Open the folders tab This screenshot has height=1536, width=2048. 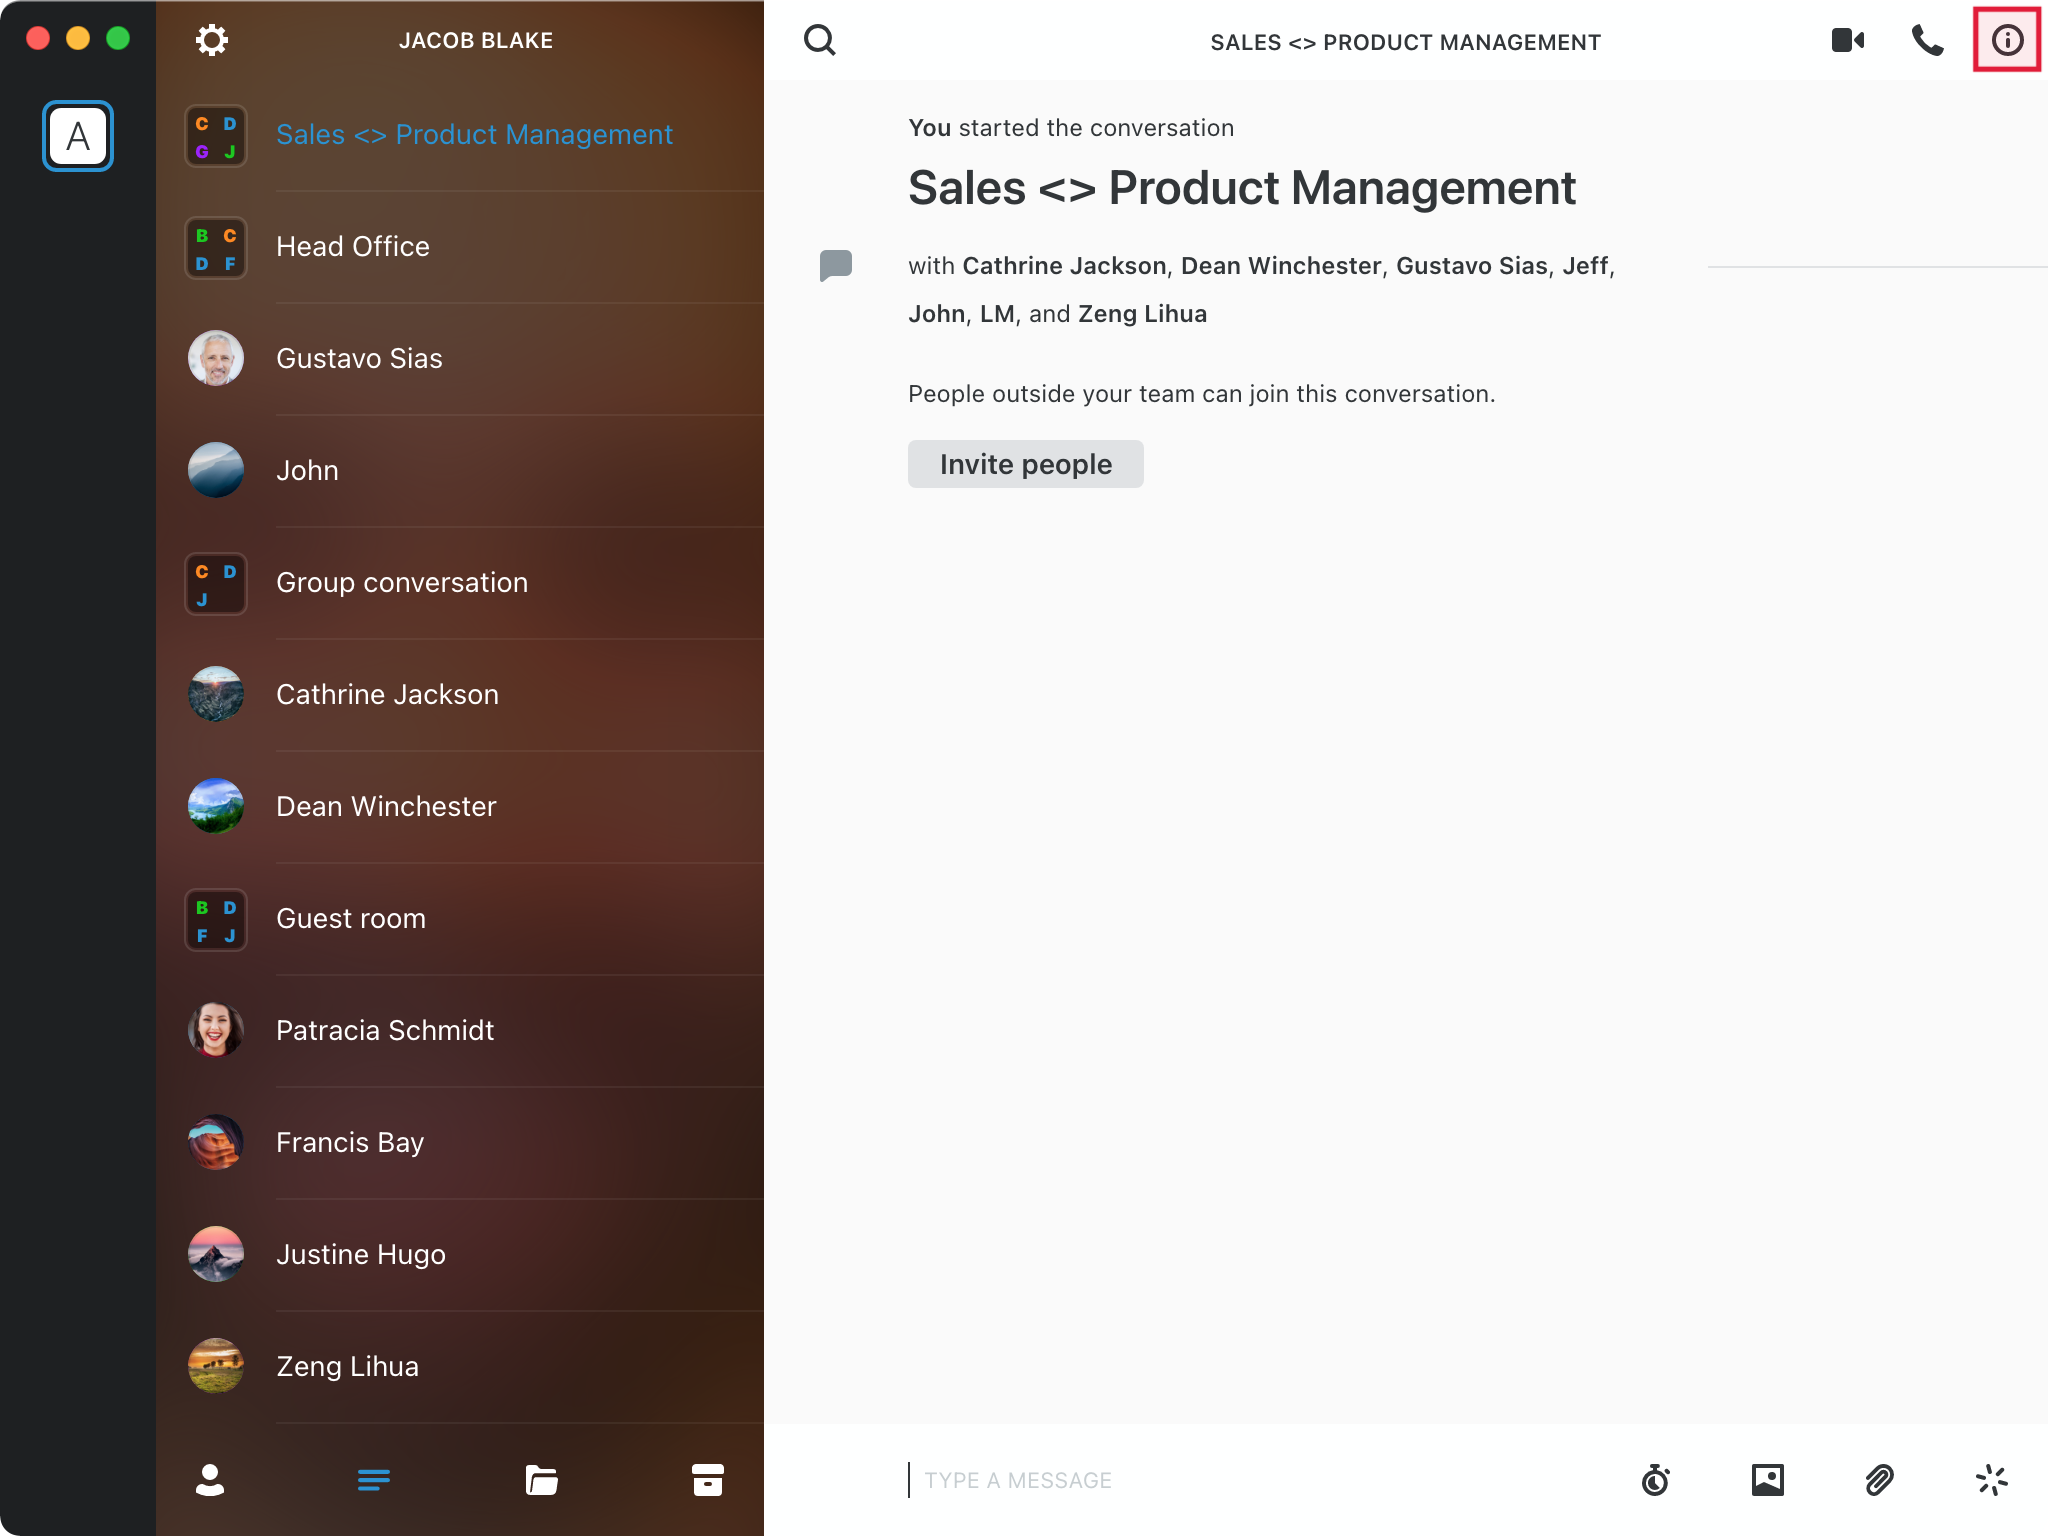click(x=542, y=1480)
